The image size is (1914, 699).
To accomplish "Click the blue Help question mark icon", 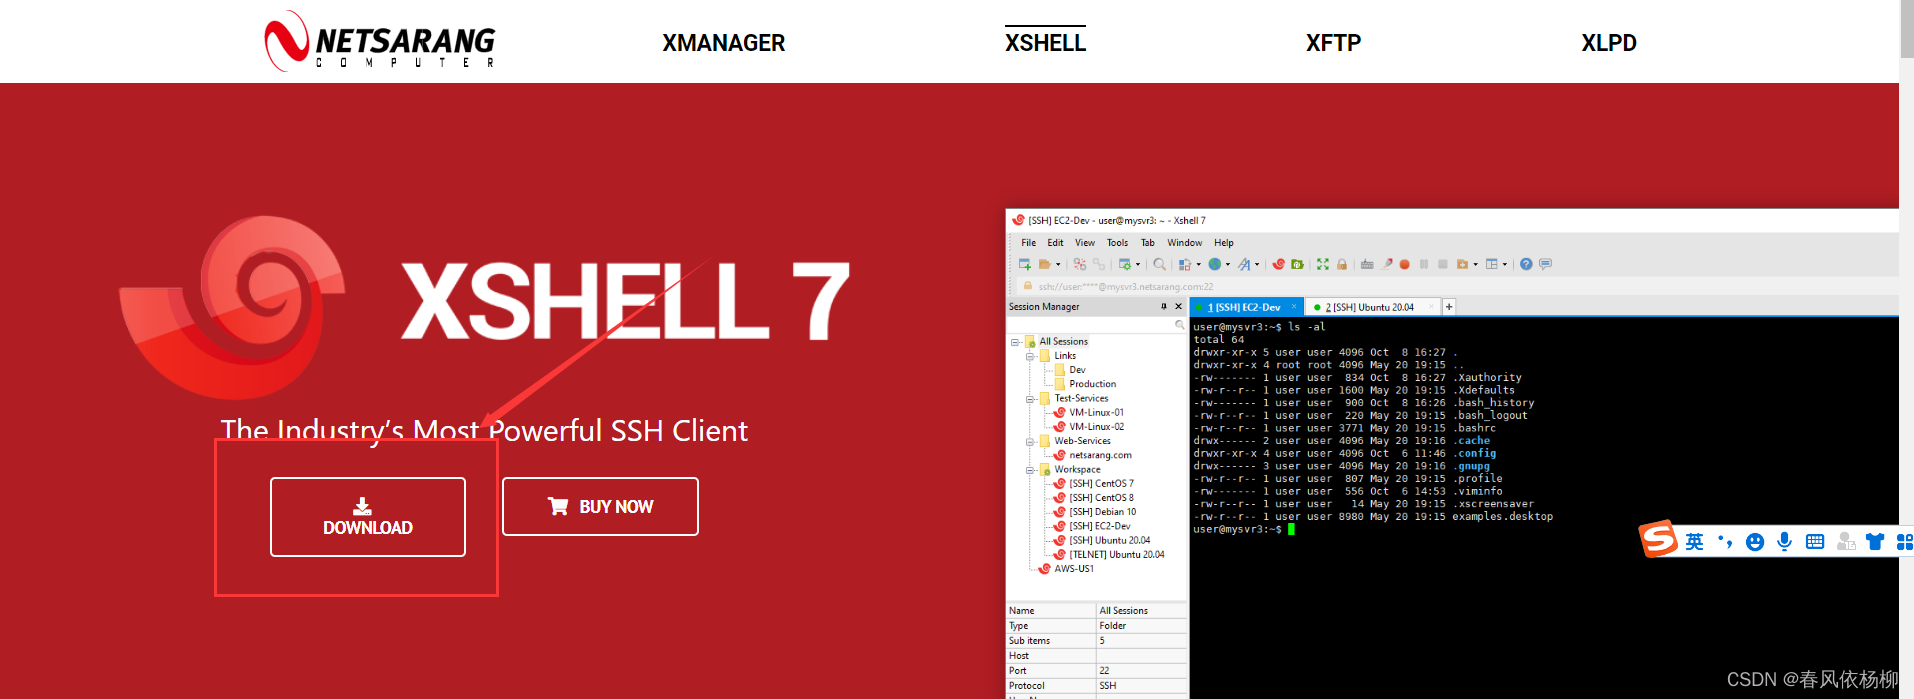I will (1526, 264).
